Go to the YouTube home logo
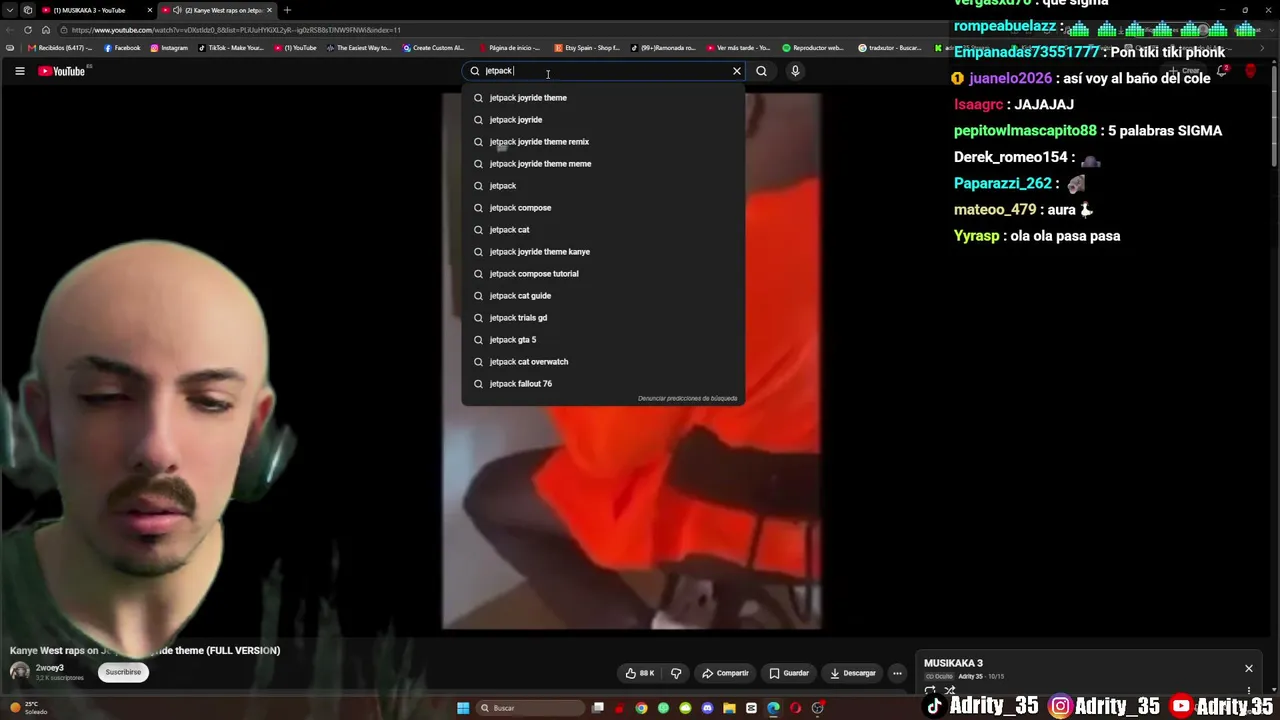The height and width of the screenshot is (720, 1280). coord(62,71)
